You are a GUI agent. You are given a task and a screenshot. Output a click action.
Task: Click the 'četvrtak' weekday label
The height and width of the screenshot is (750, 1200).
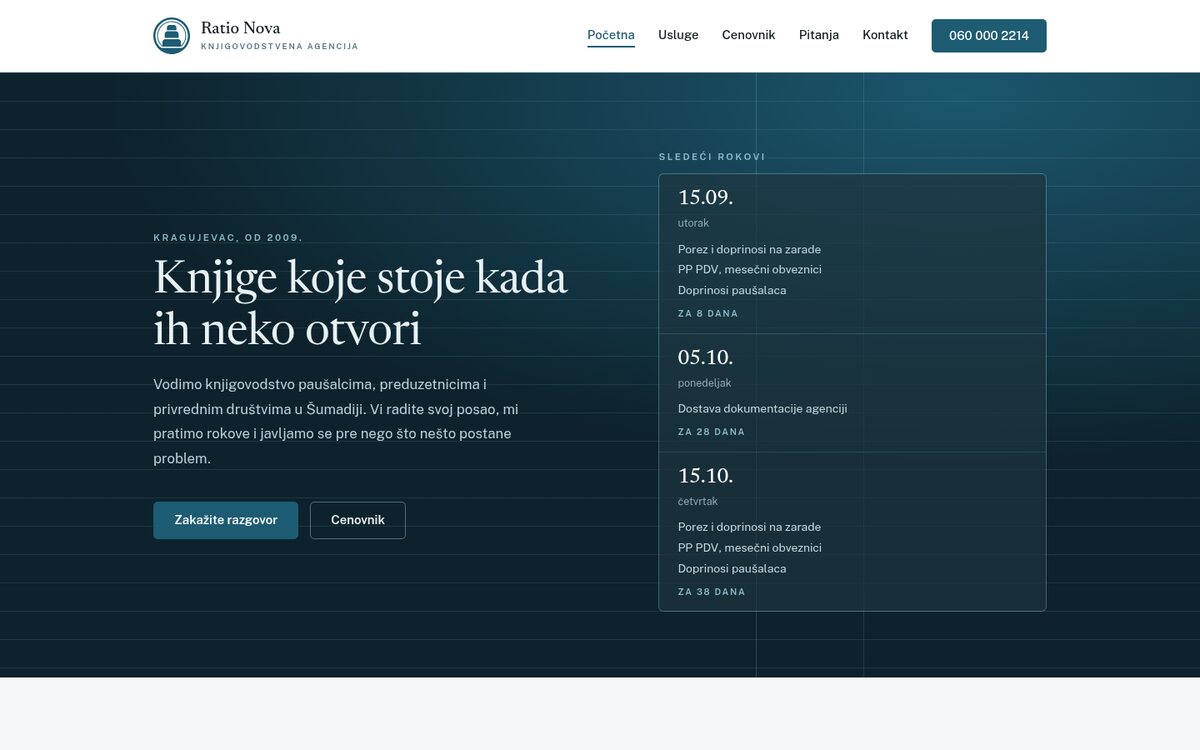coord(698,501)
